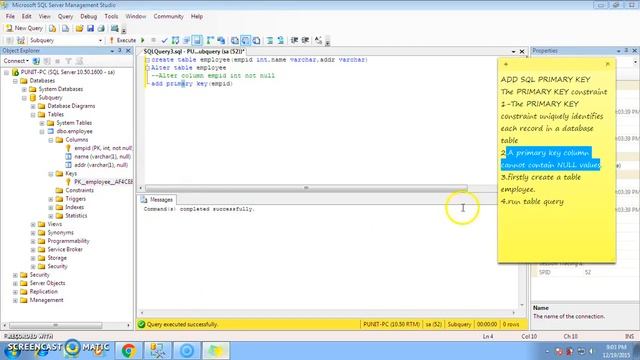Select the Constraints folder
640x360 pixels.
click(x=75, y=191)
